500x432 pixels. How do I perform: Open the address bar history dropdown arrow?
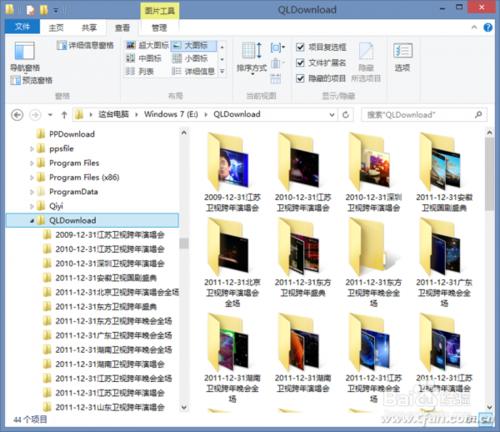point(332,115)
